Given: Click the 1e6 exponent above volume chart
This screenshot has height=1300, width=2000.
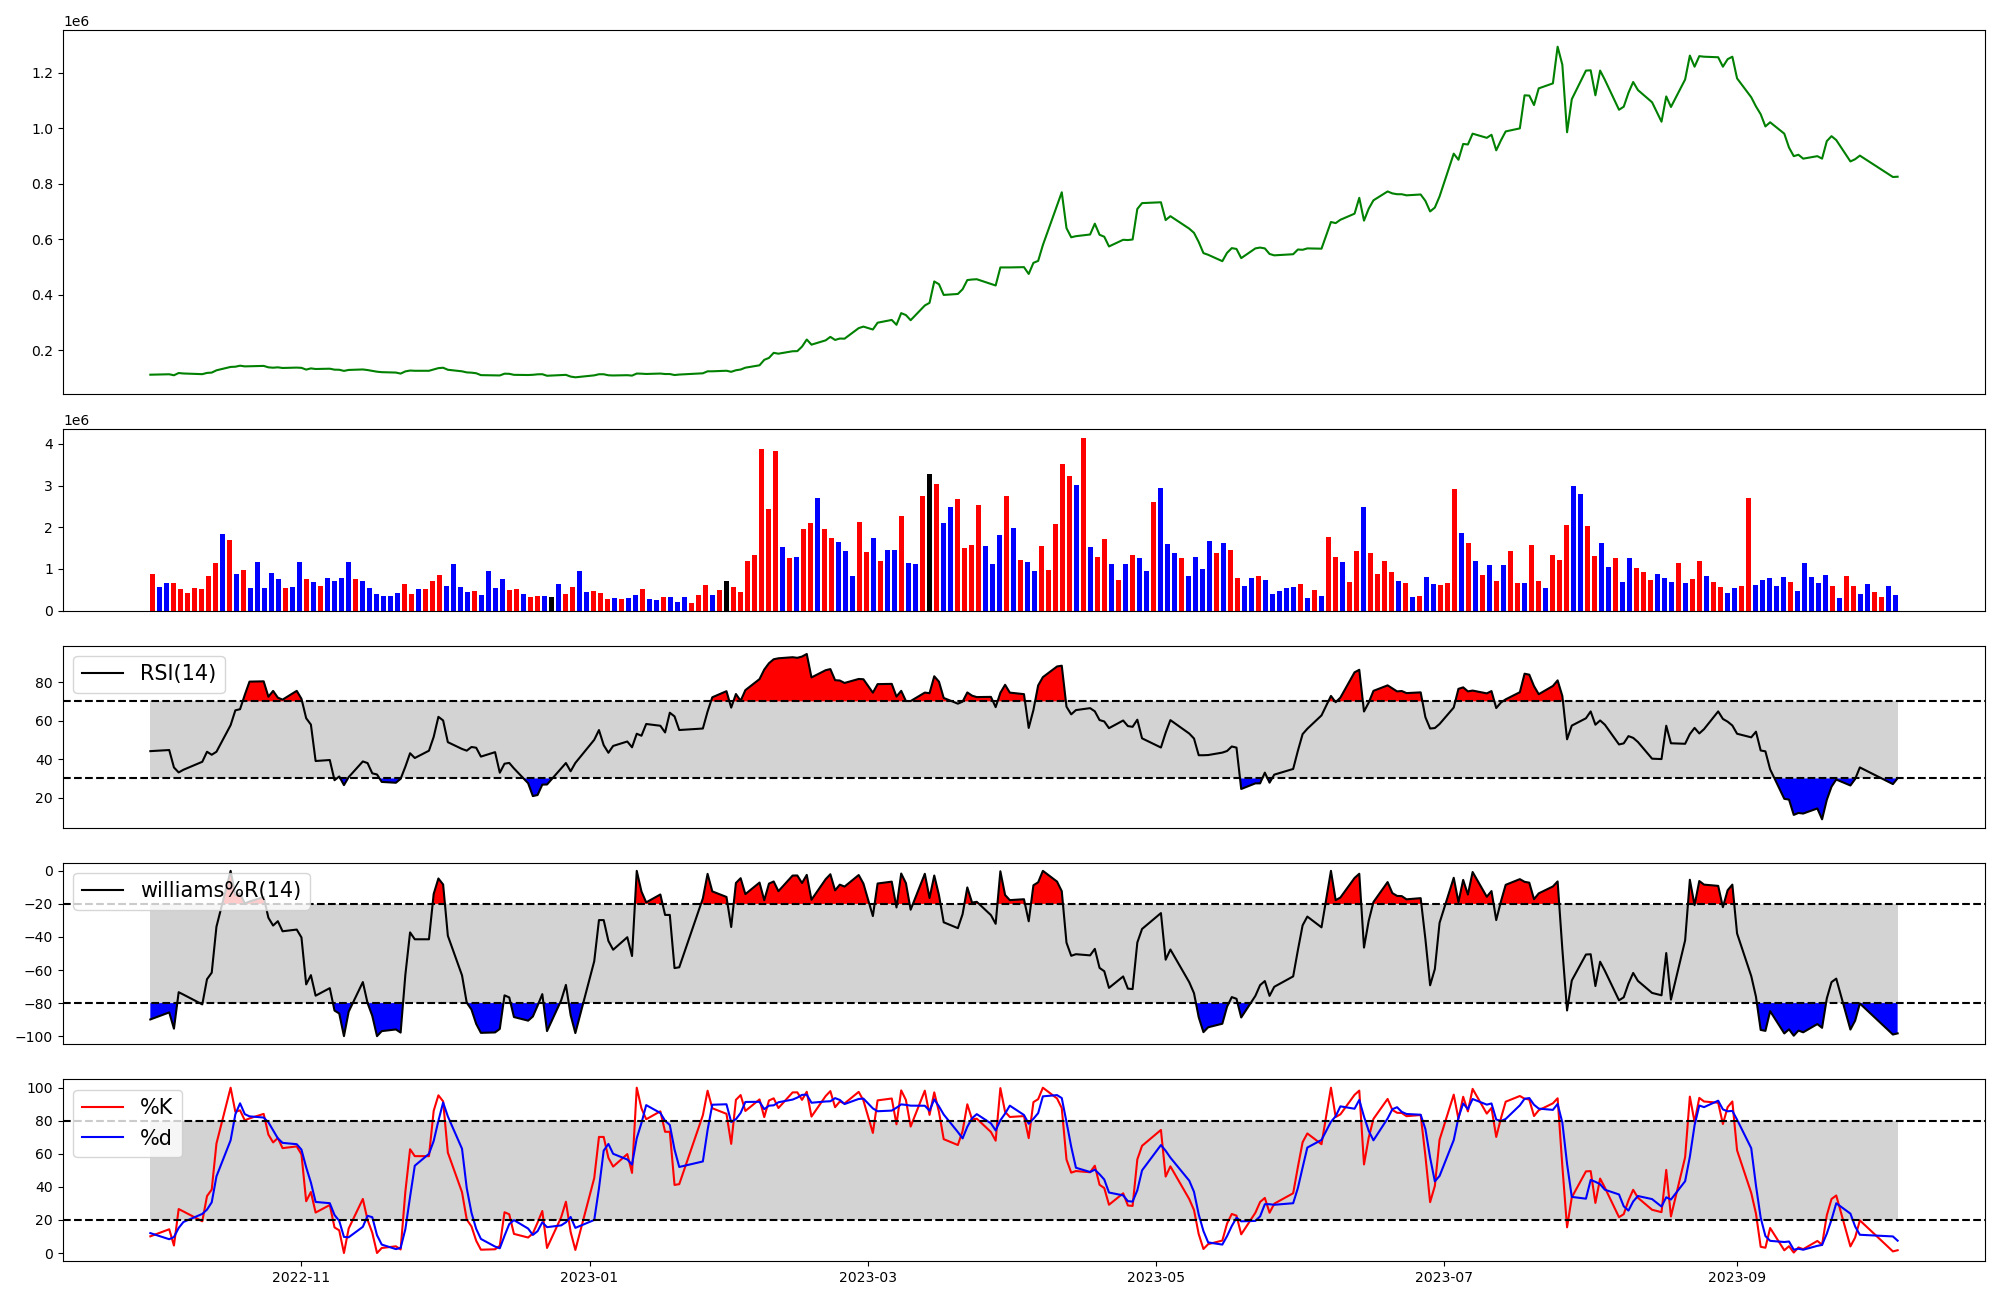Looking at the screenshot, I should tap(76, 420).
